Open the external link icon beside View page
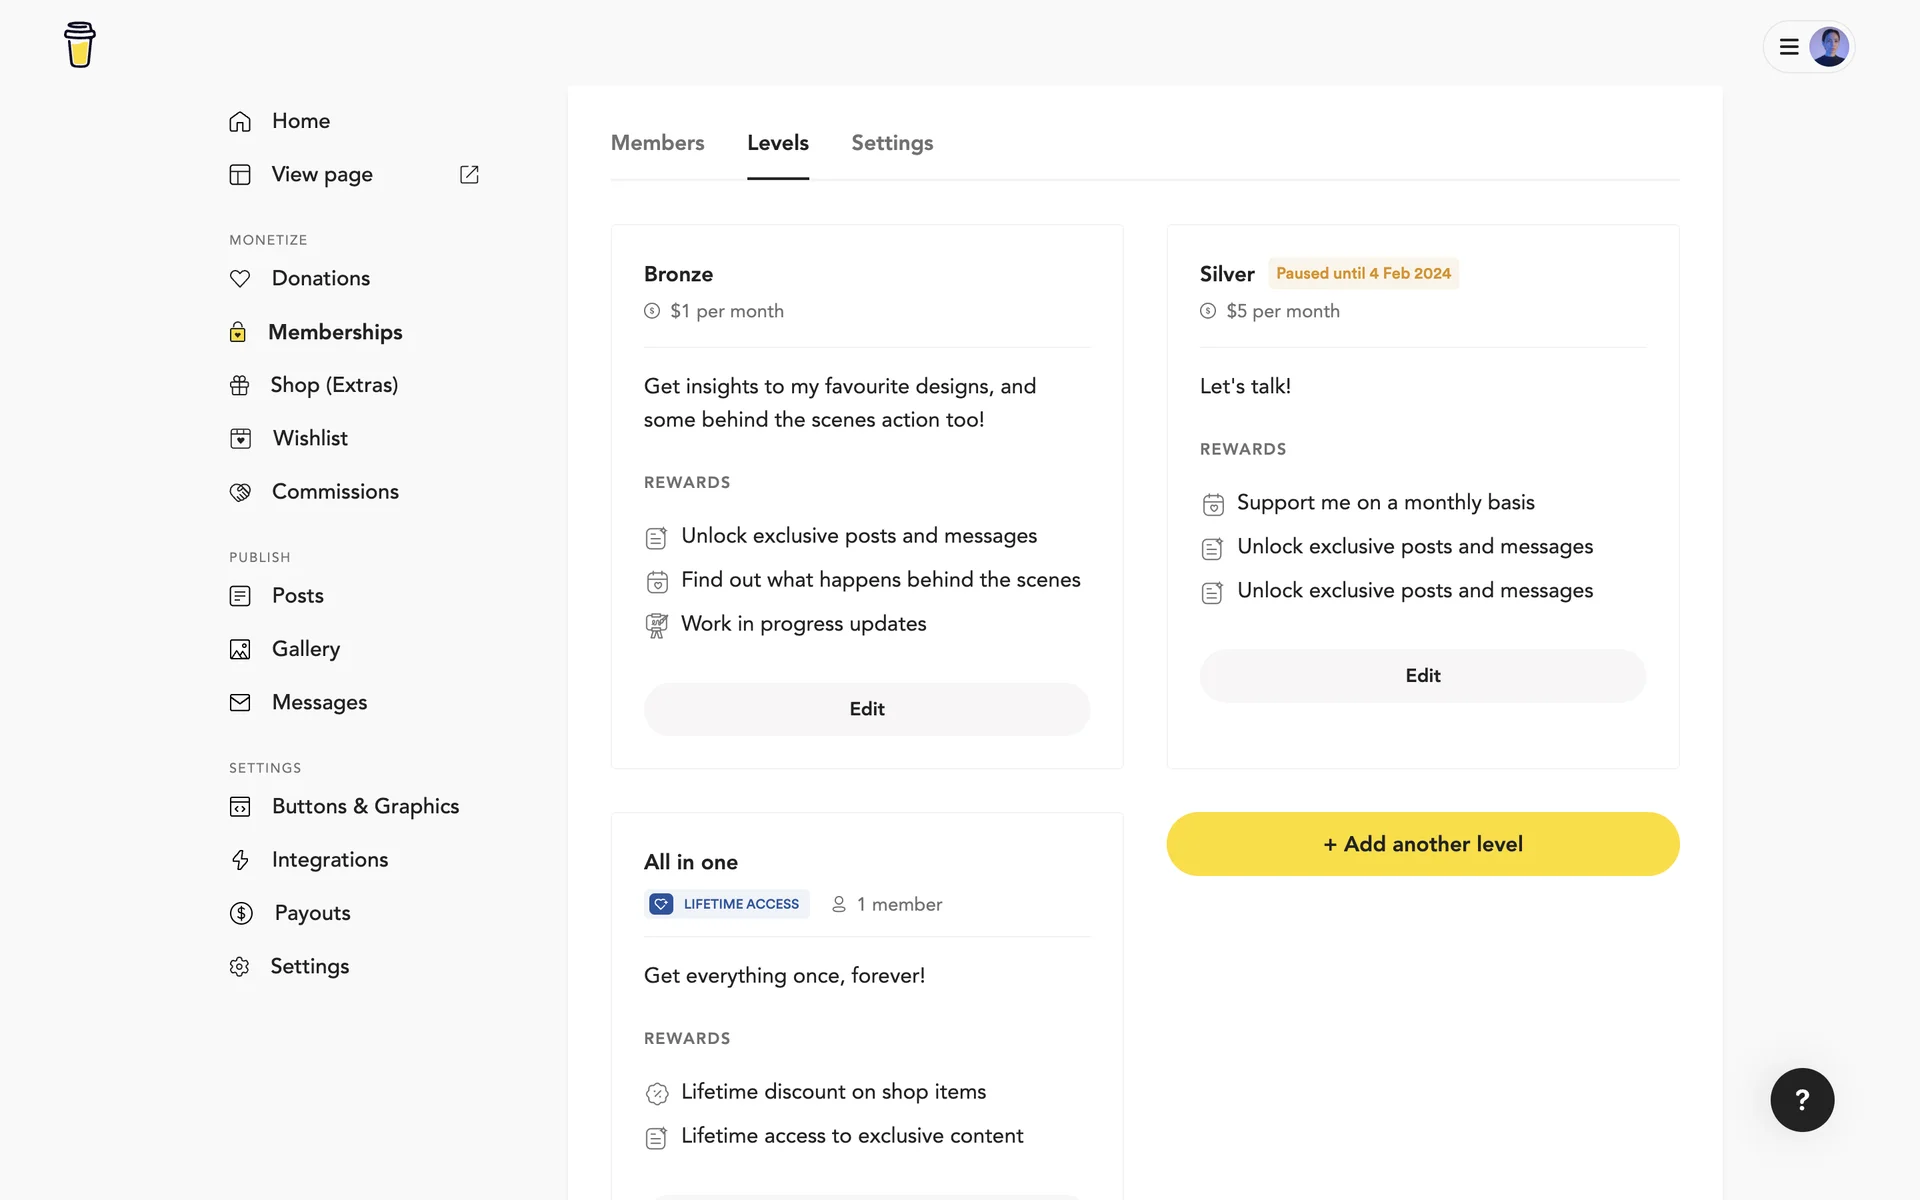The width and height of the screenshot is (1920, 1200). point(469,174)
